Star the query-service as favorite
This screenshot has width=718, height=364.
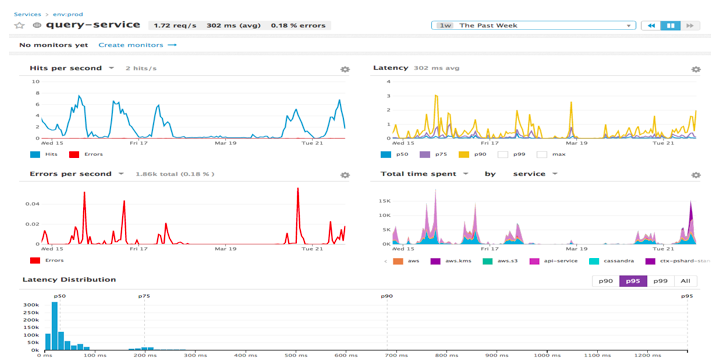click(x=19, y=25)
